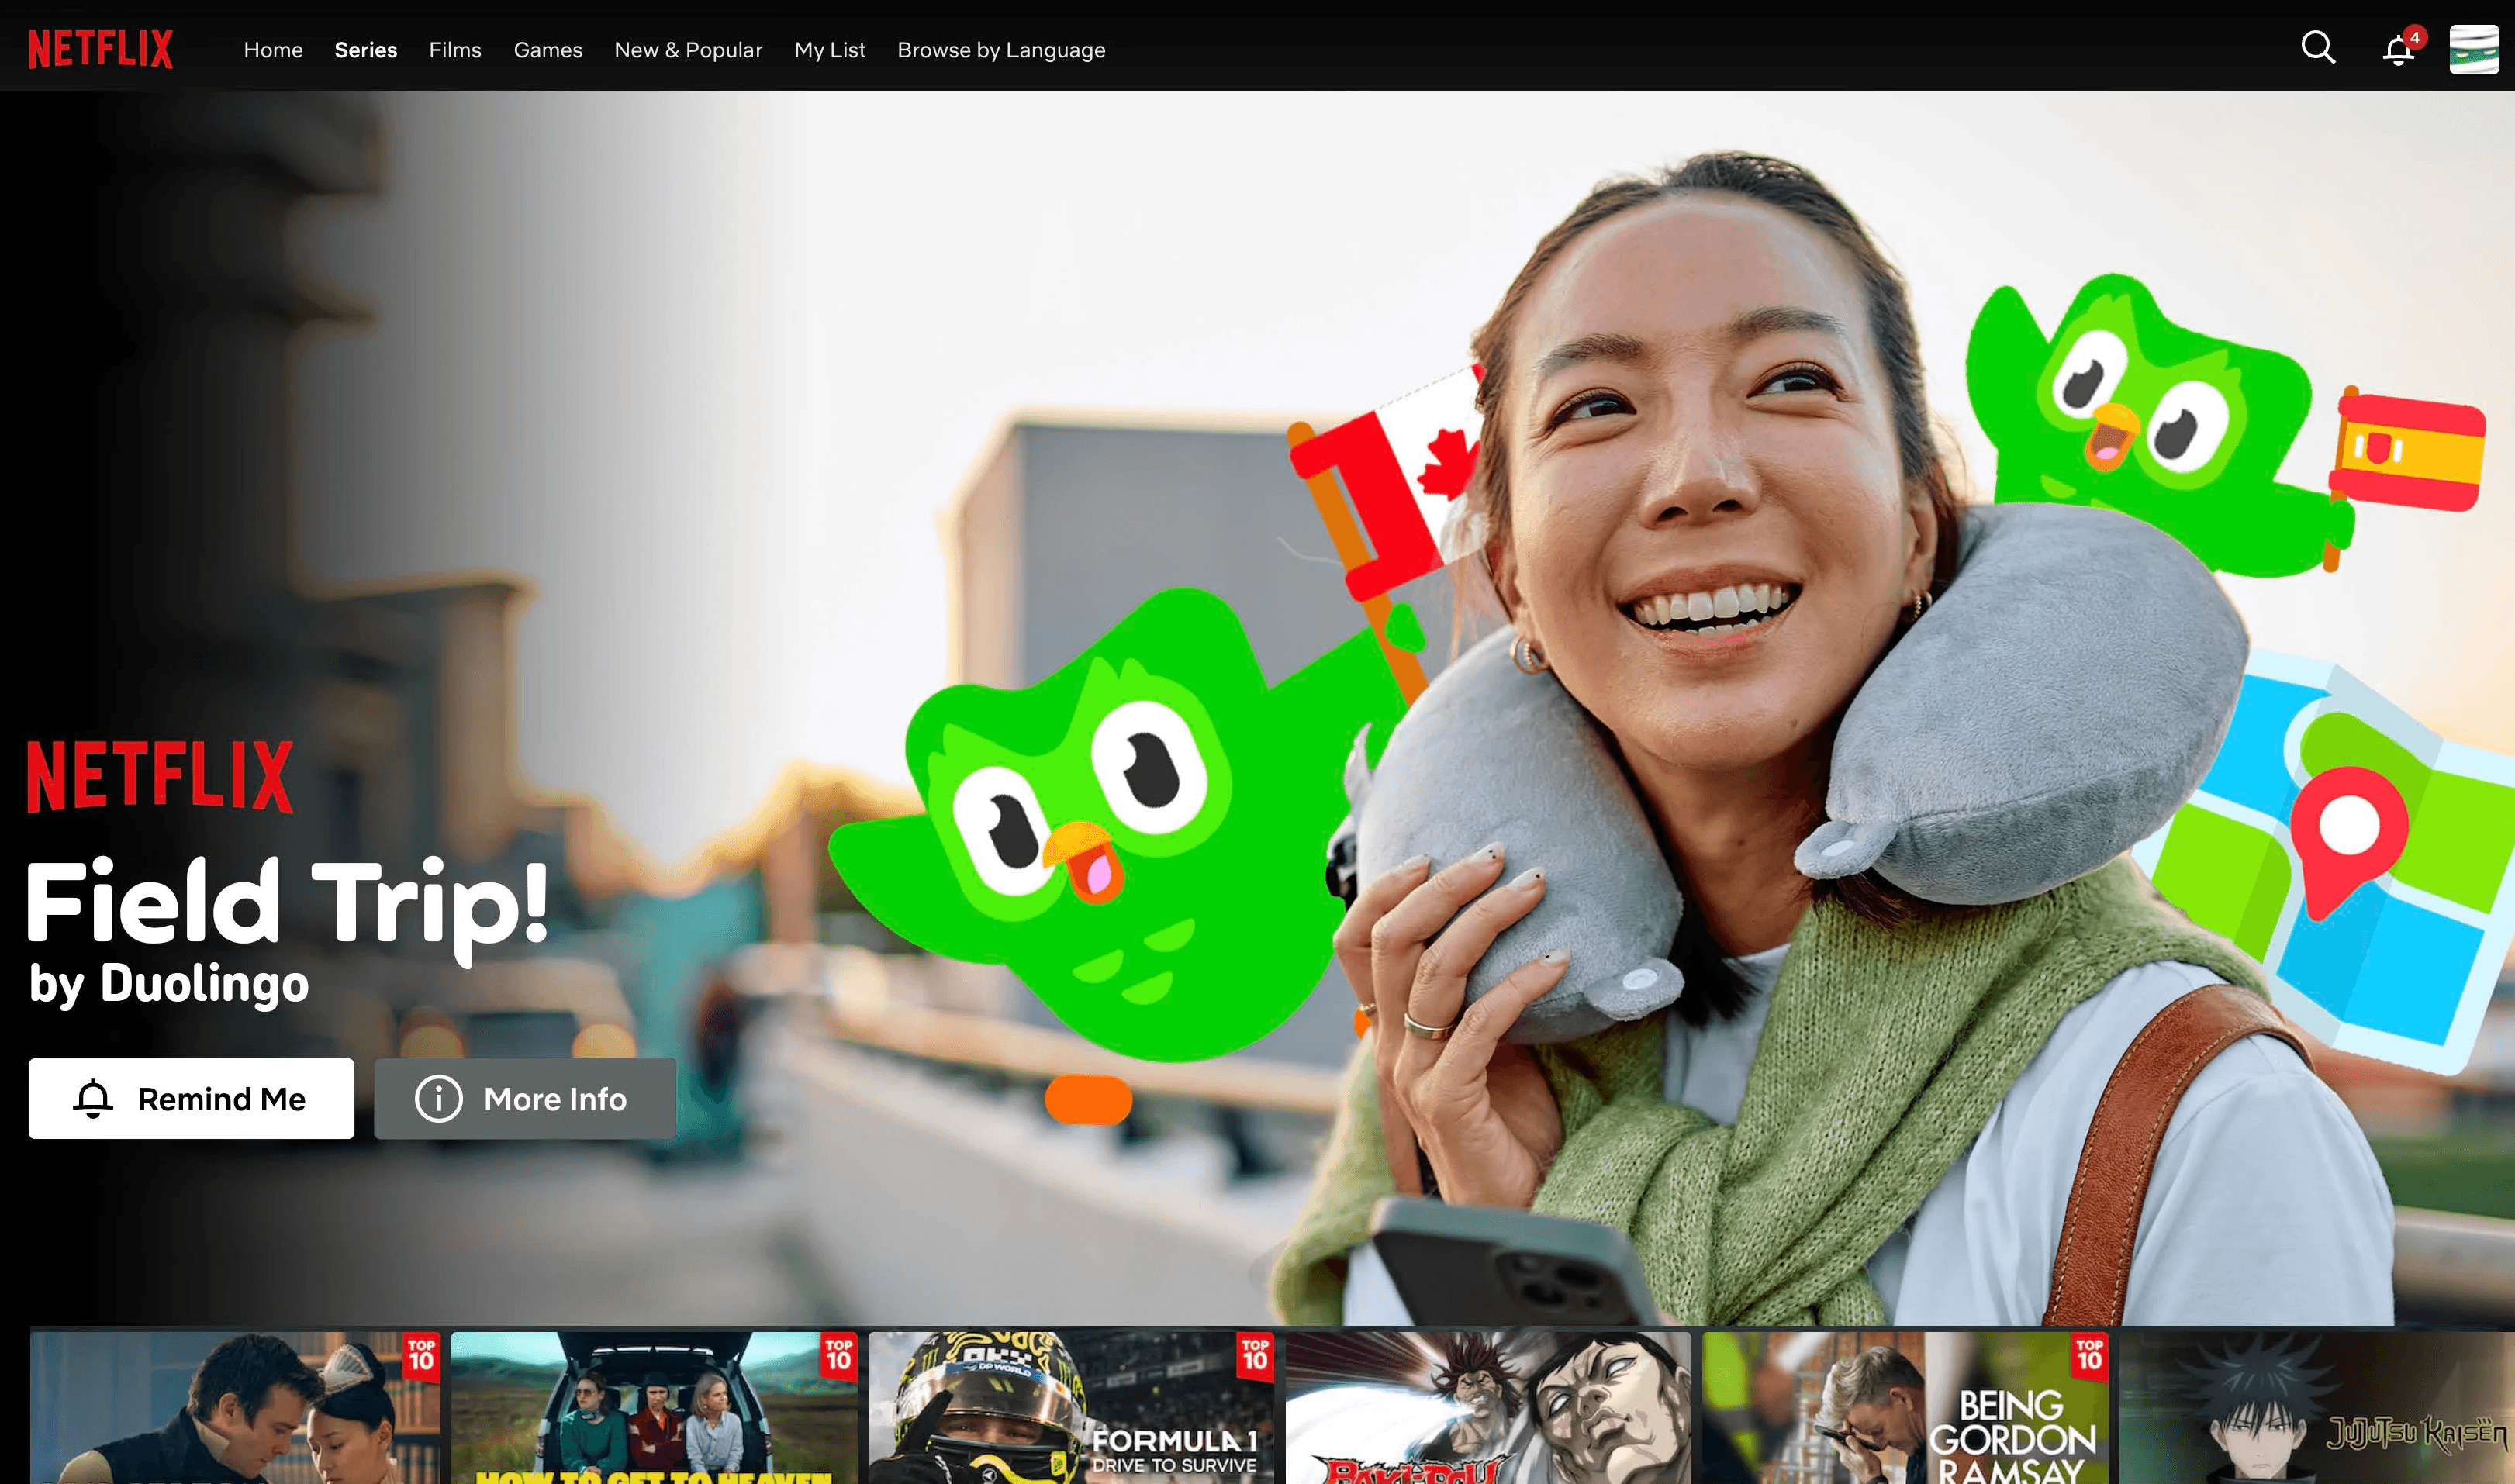Open the Baki-Dou anime thumbnail

coord(1488,1407)
